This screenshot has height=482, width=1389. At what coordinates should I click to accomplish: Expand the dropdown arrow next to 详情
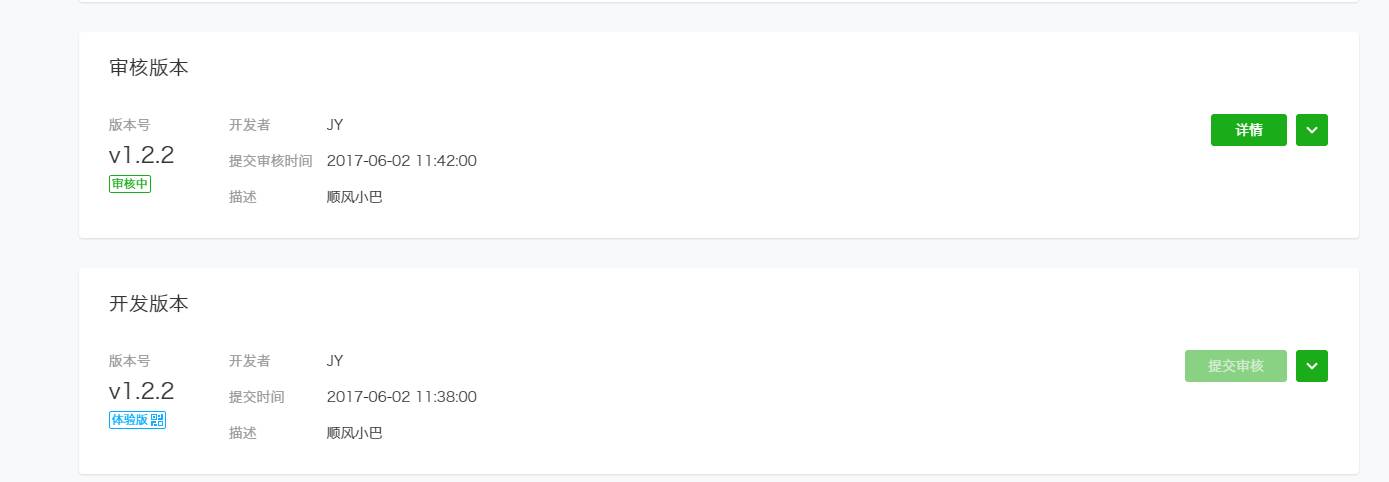1311,130
